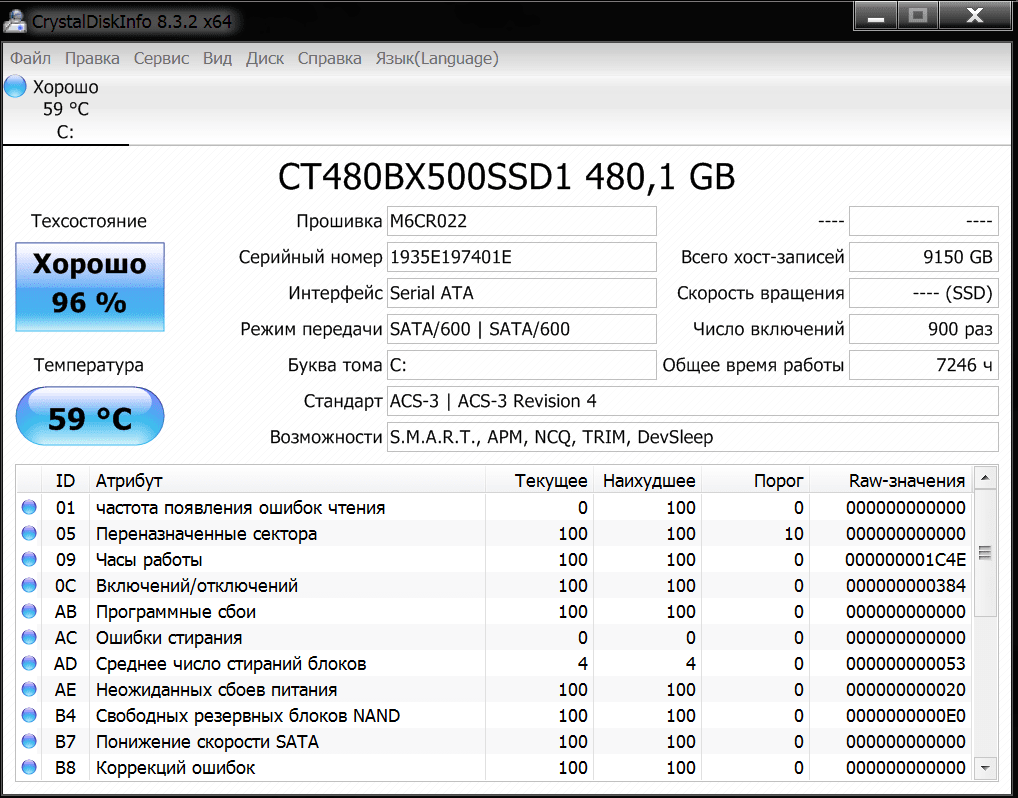The height and width of the screenshot is (798, 1018).
Task: Select the Свободных резервных блоков NAND row
Action: click(x=247, y=716)
